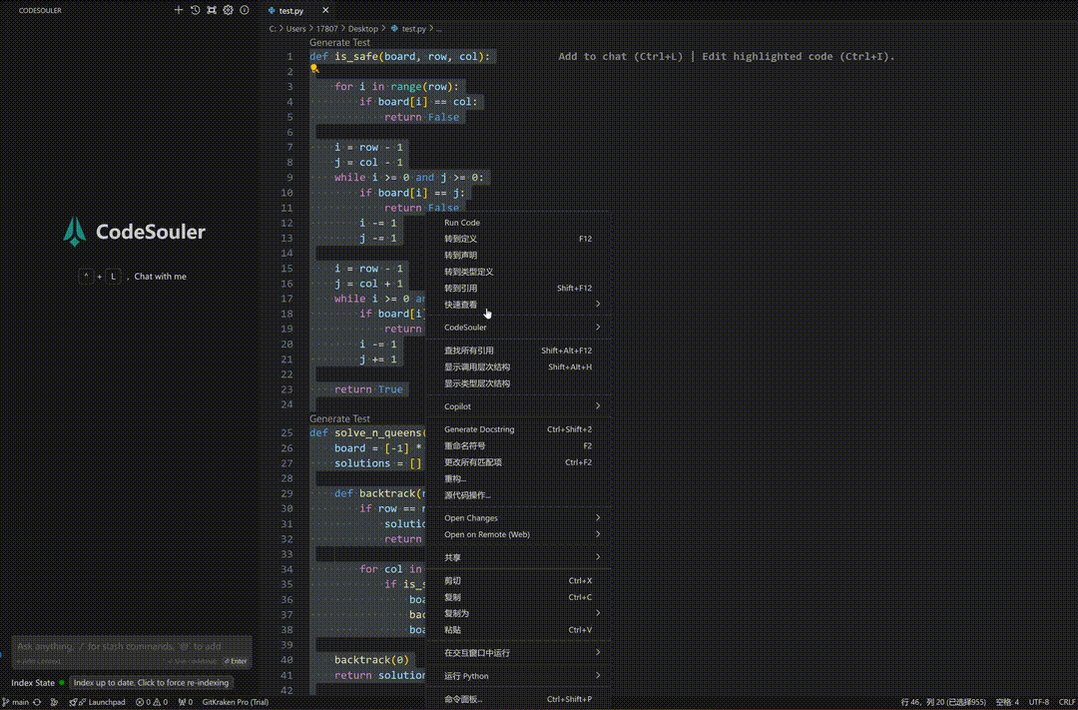This screenshot has width=1078, height=710.
Task: Choose 源代码操作... menu entry
Action: (x=519, y=496)
